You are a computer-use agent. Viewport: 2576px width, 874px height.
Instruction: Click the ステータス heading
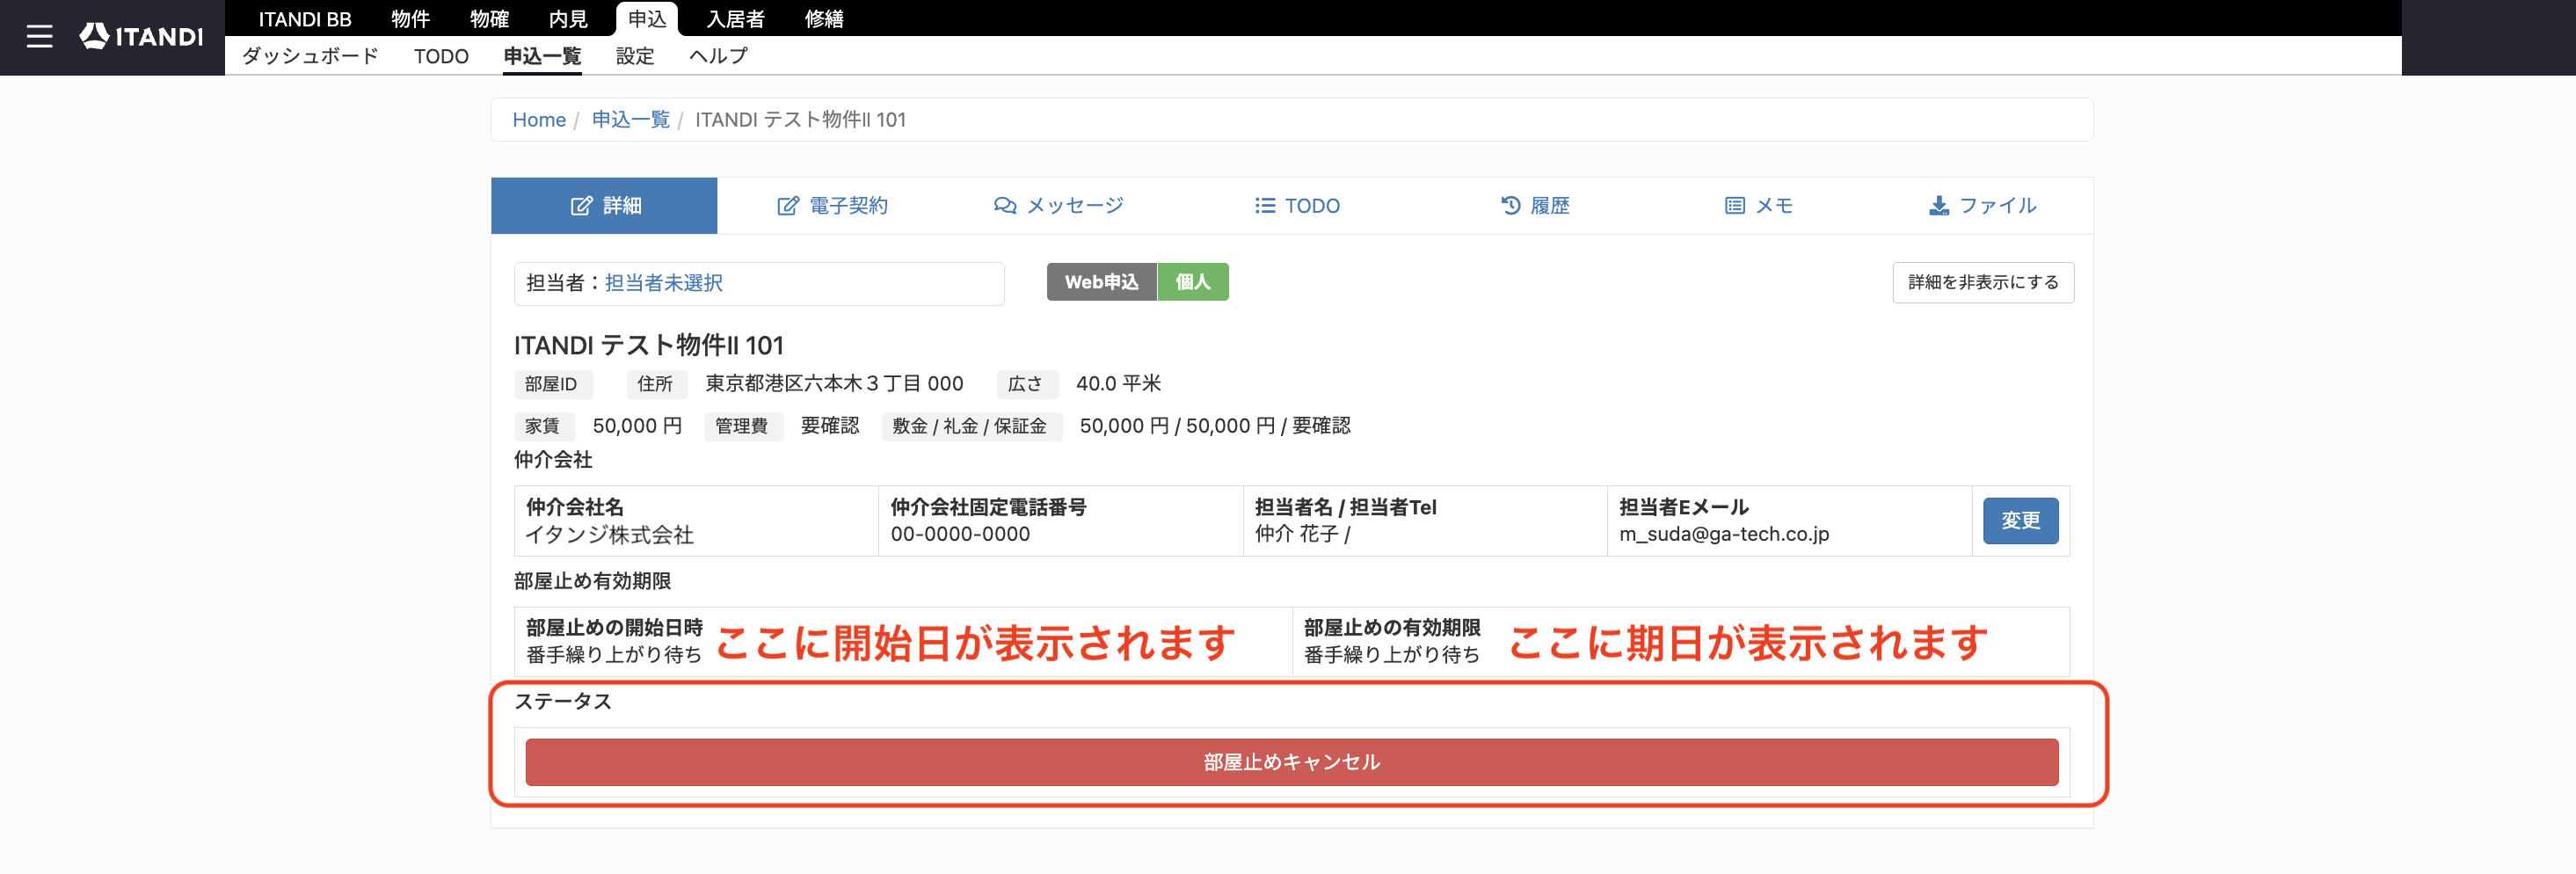(x=562, y=702)
